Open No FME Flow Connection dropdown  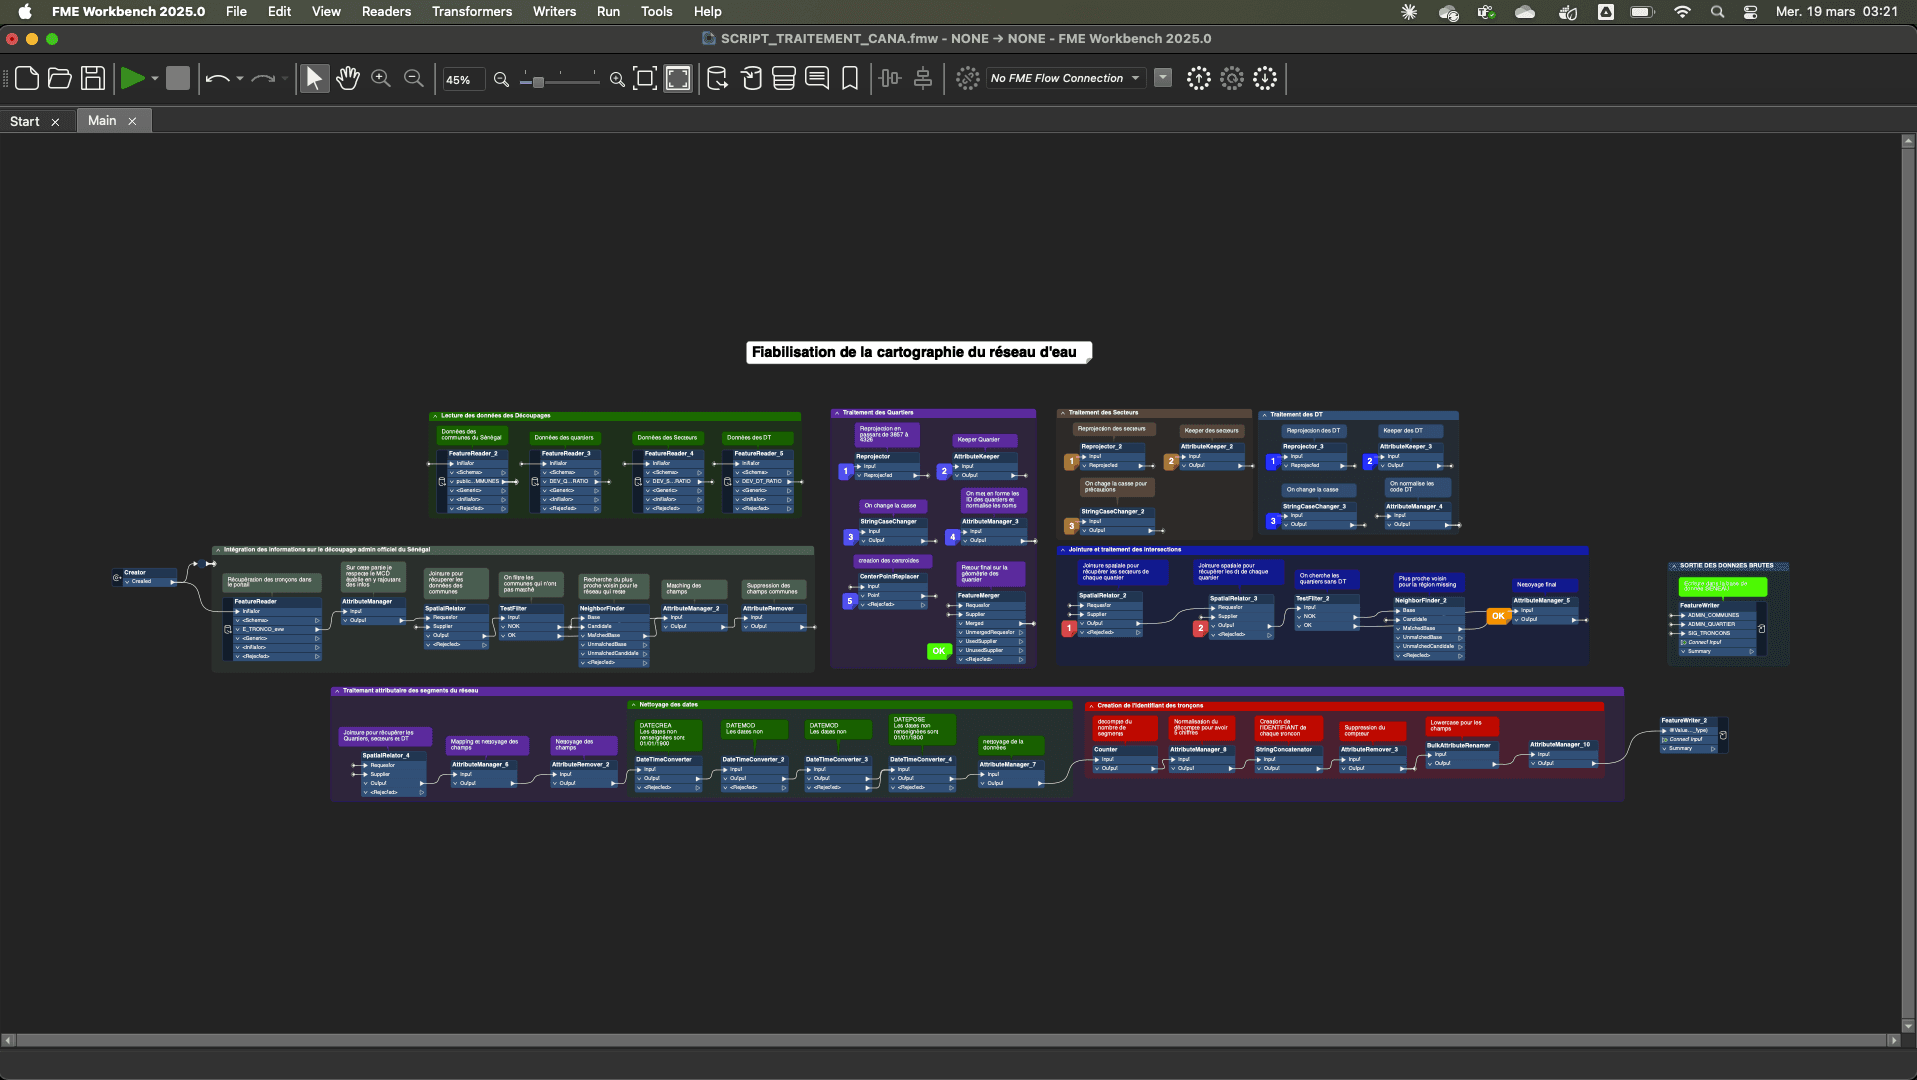coord(1065,78)
